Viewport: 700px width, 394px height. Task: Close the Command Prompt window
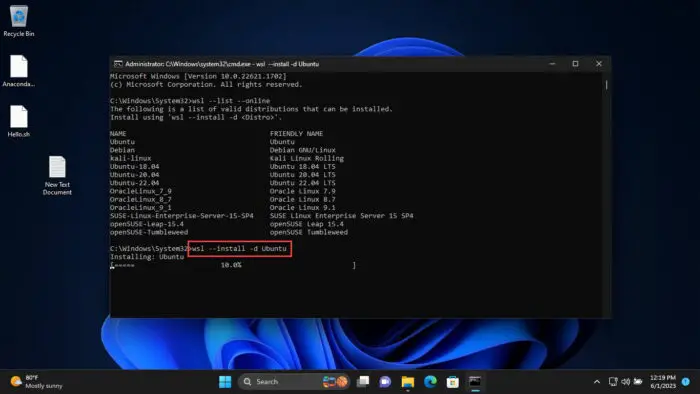click(599, 64)
